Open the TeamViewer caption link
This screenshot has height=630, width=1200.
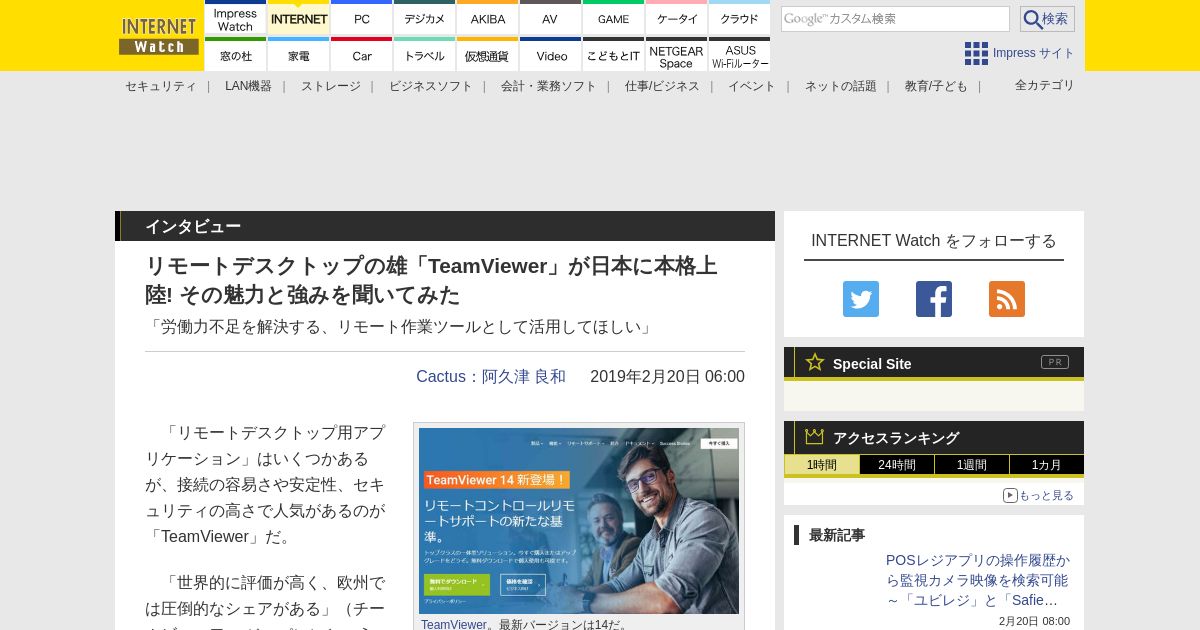[x=454, y=624]
